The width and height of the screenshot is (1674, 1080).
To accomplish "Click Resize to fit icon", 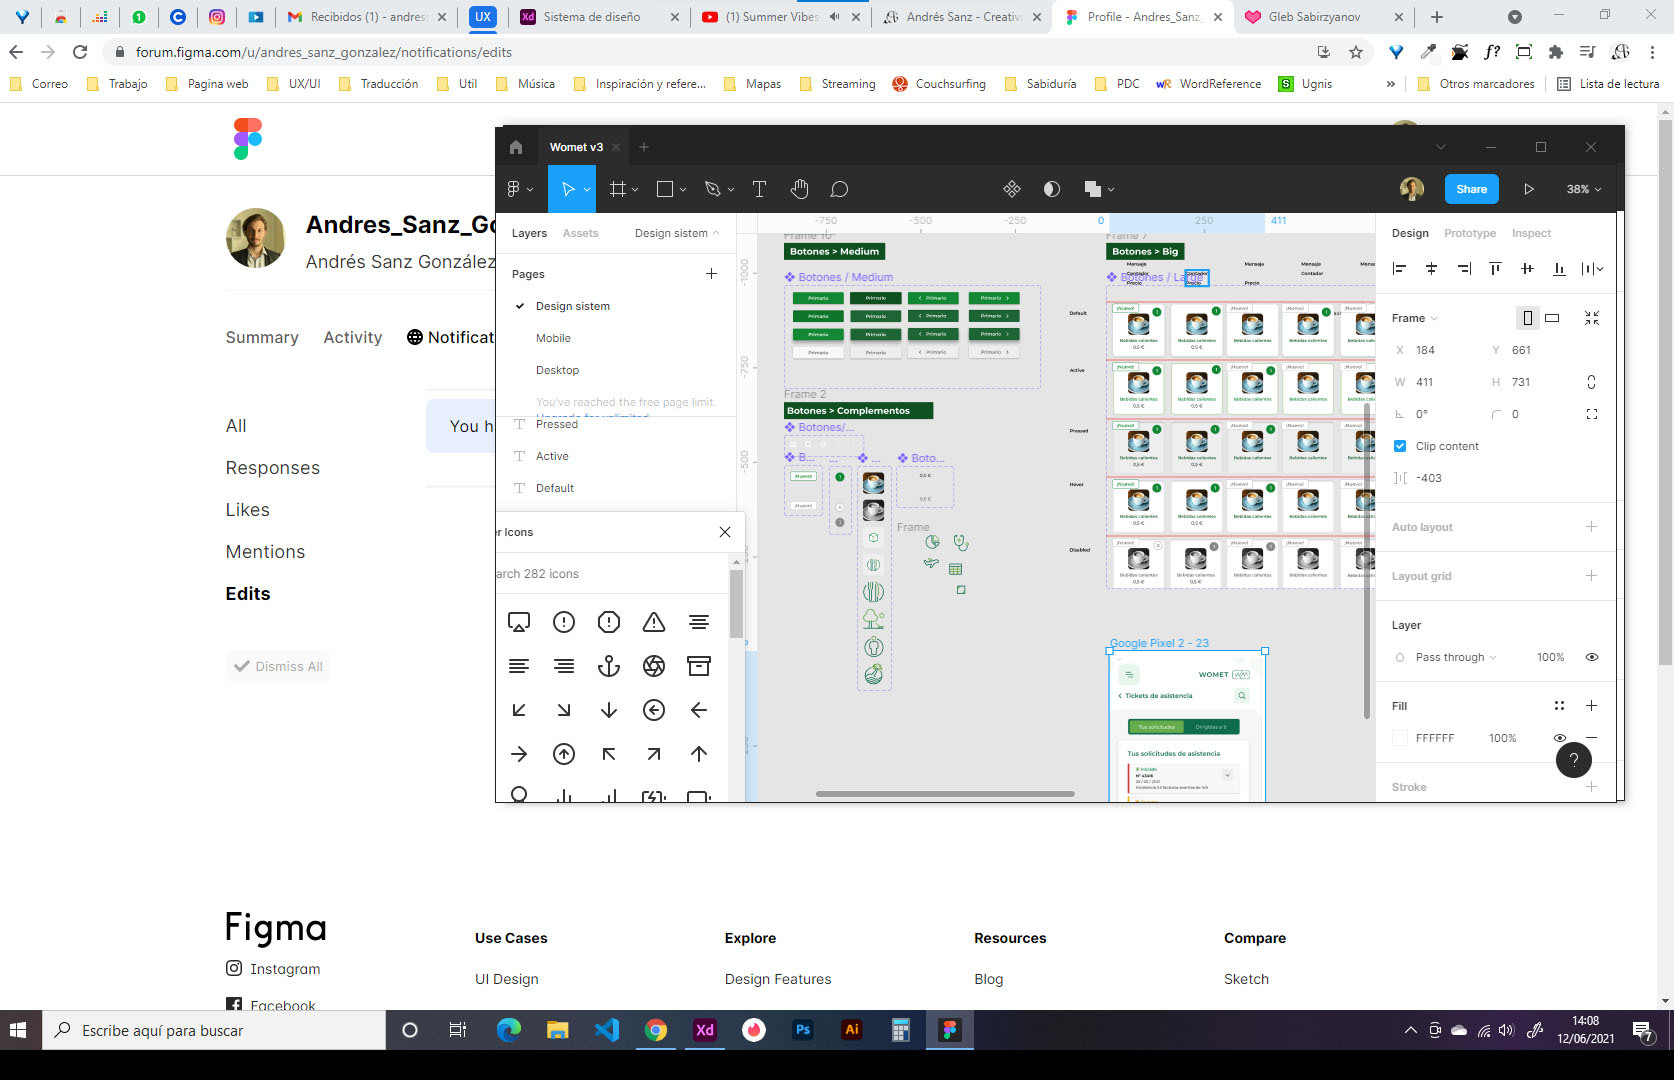I will [1592, 318].
